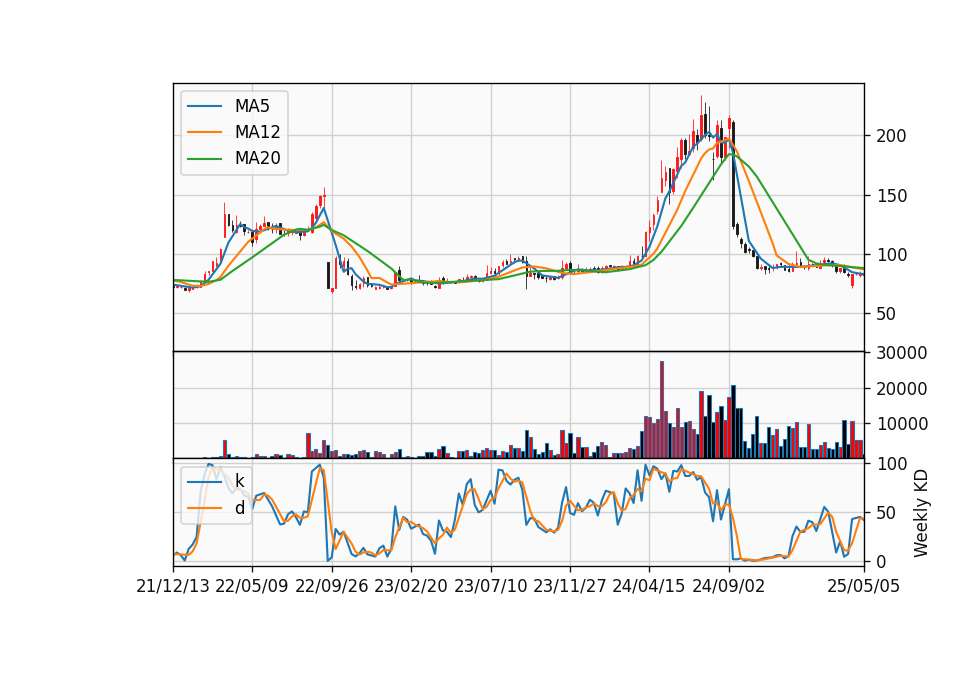
Task: Click the 20000 volume axis label
Action: (902, 389)
